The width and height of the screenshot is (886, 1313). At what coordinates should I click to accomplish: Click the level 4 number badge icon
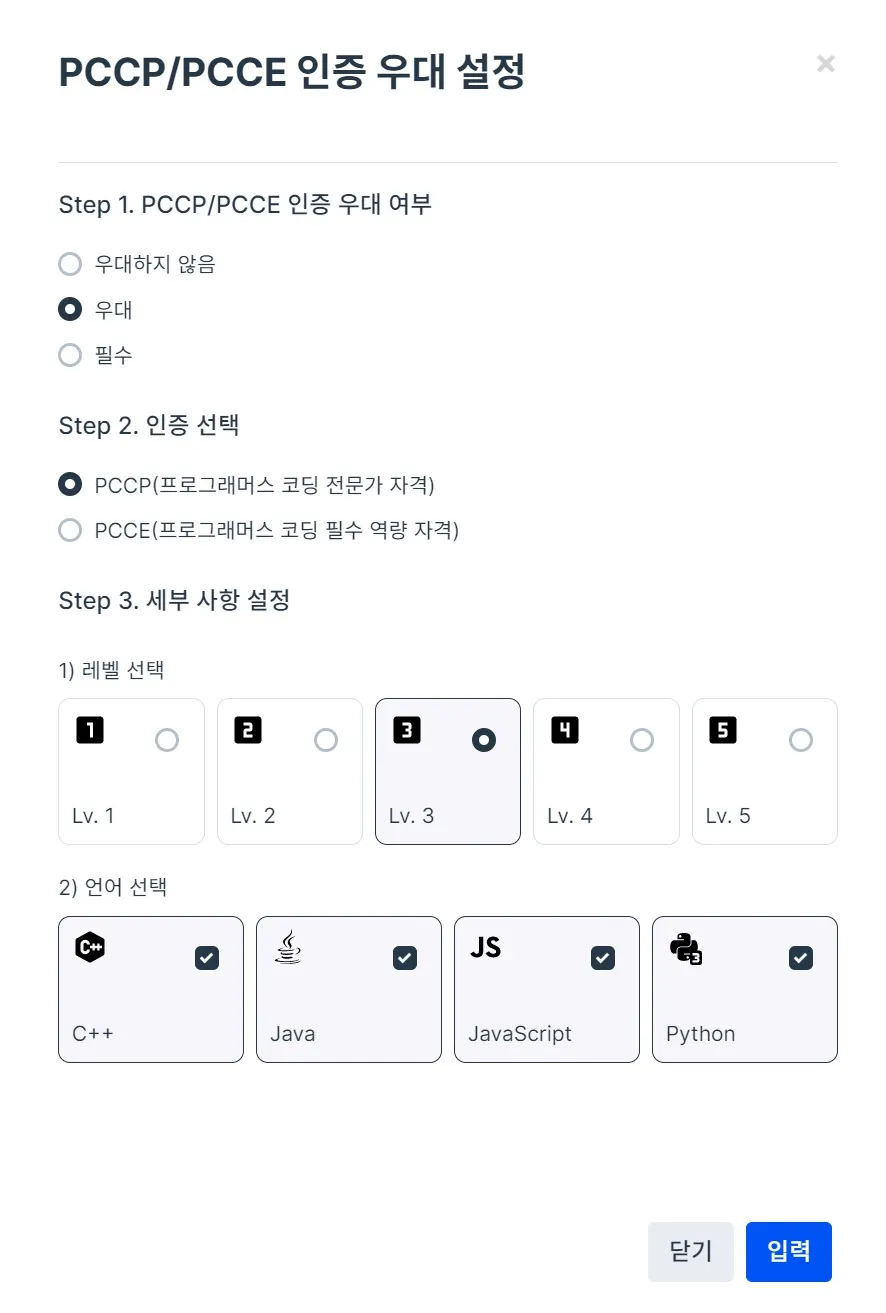[x=565, y=730]
